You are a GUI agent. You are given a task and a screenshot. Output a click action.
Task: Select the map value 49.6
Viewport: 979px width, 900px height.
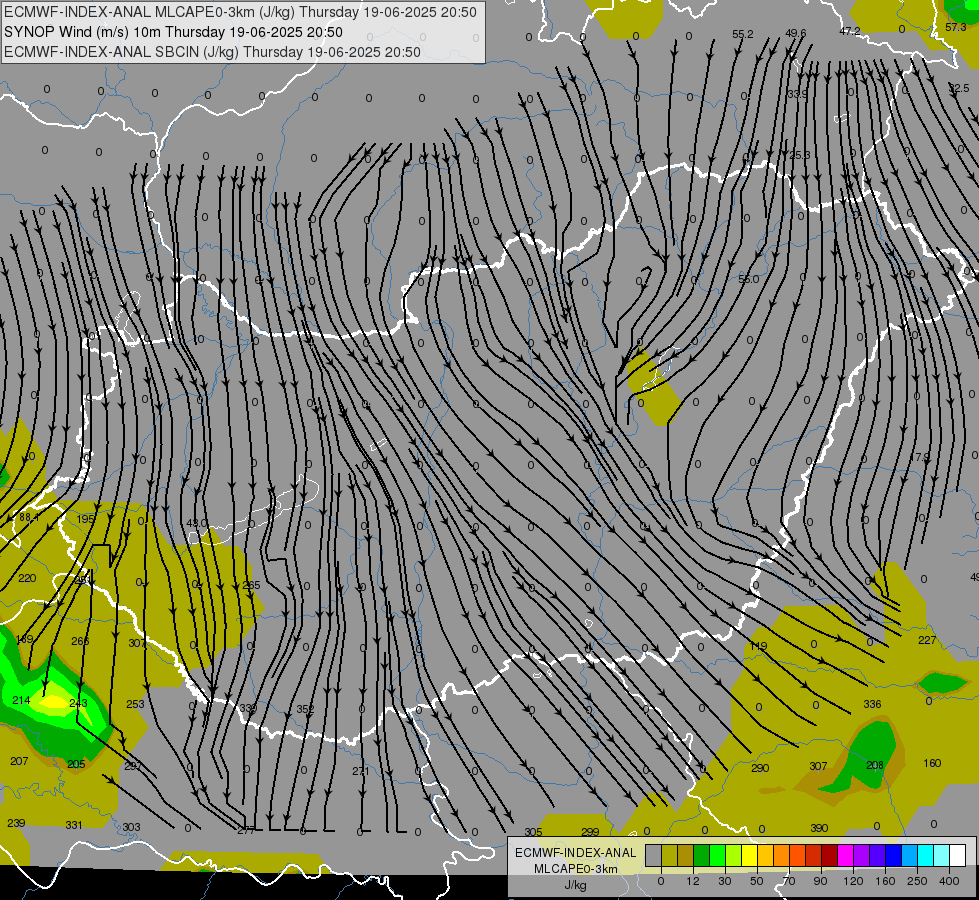pos(795,33)
